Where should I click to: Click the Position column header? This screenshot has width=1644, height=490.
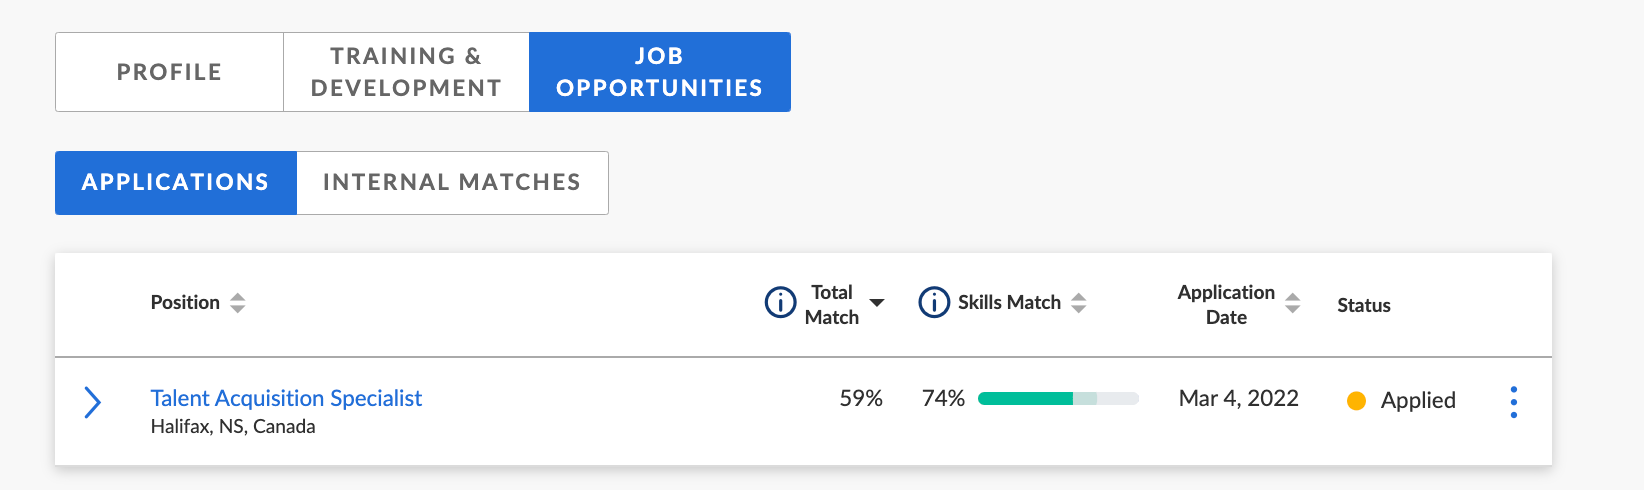pyautogui.click(x=185, y=303)
